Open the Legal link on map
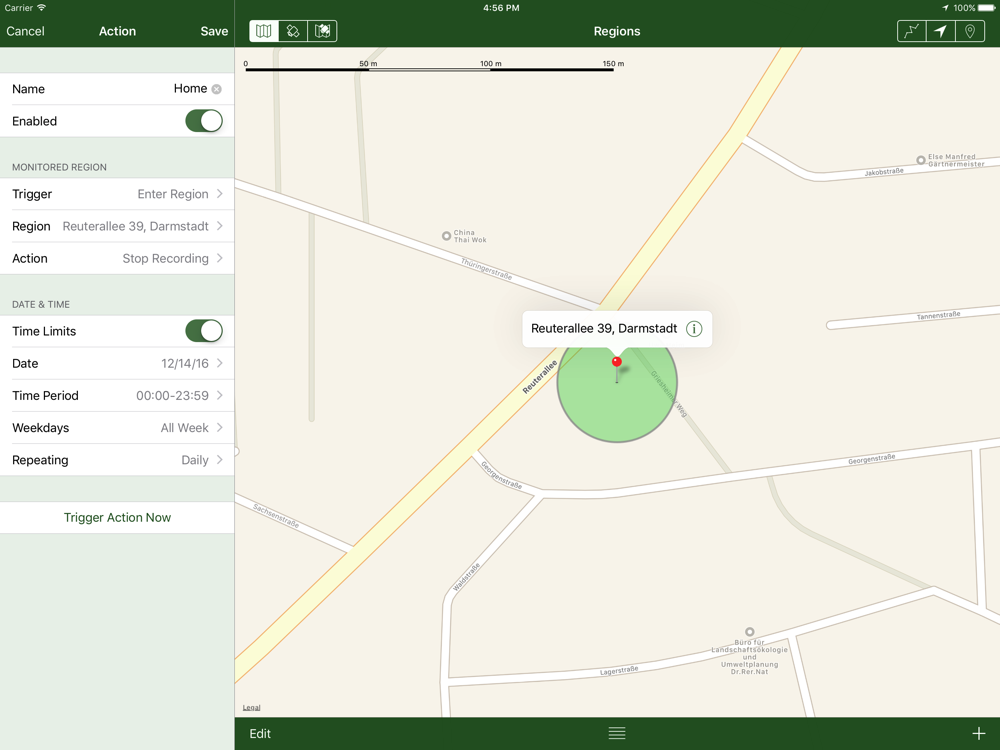Image resolution: width=1000 pixels, height=750 pixels. tap(251, 707)
